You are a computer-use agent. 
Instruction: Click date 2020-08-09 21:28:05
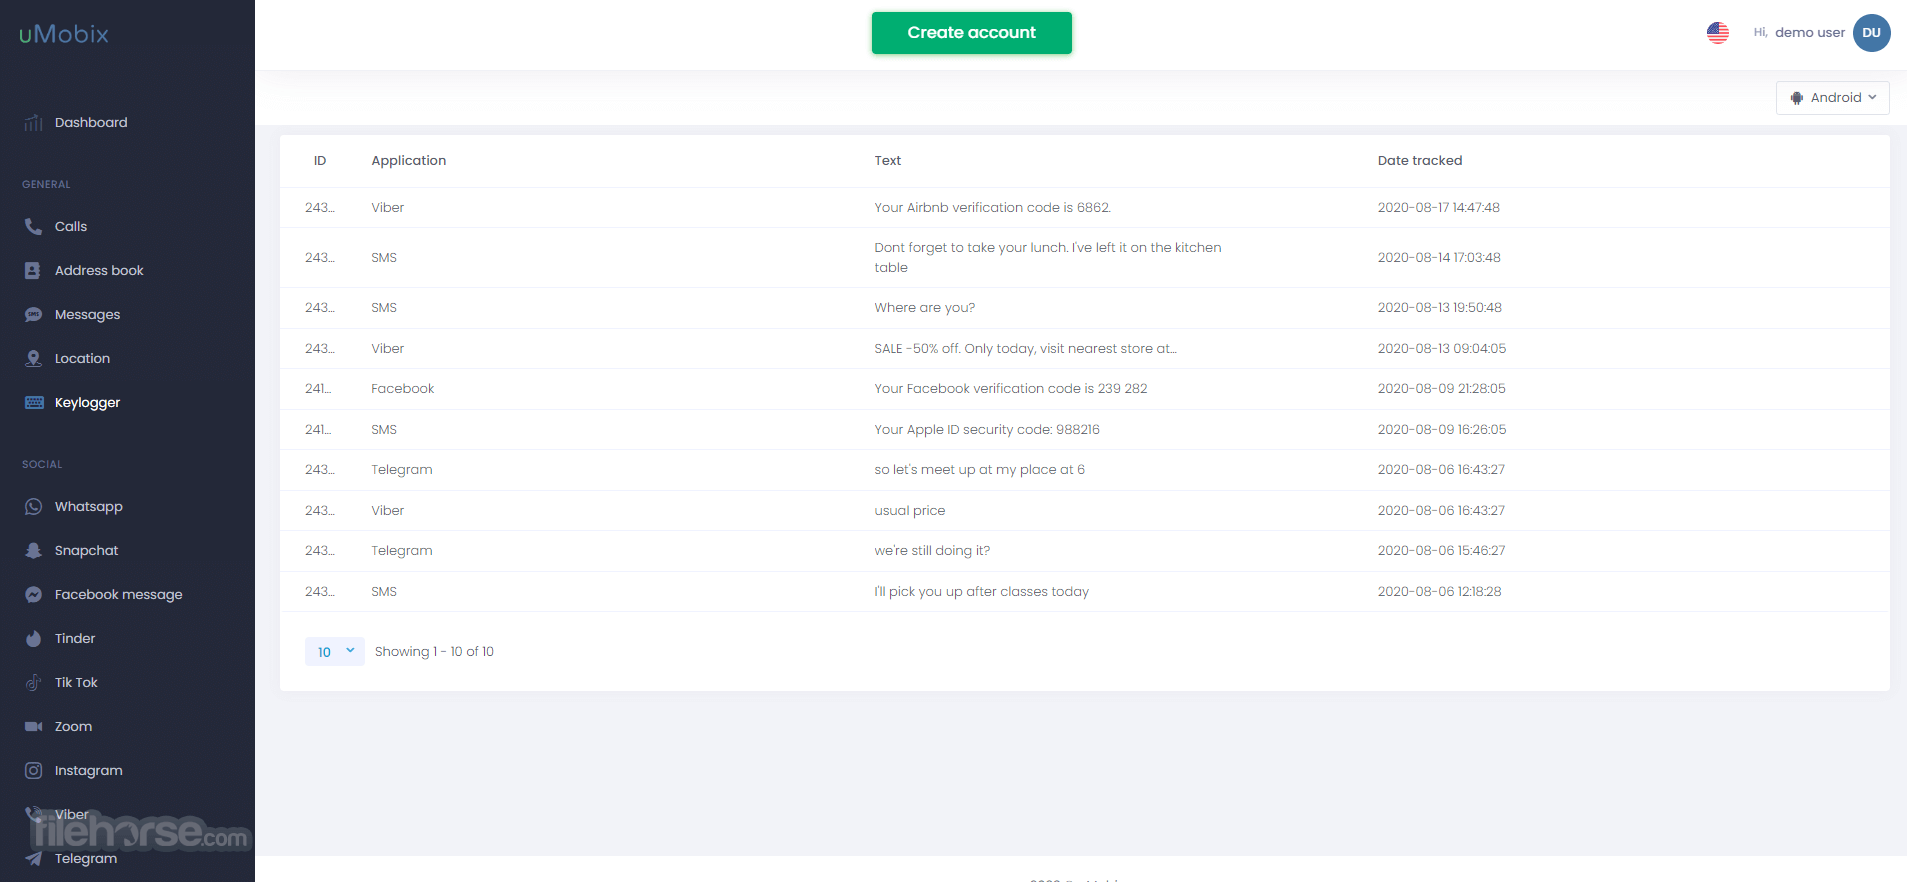tap(1442, 389)
